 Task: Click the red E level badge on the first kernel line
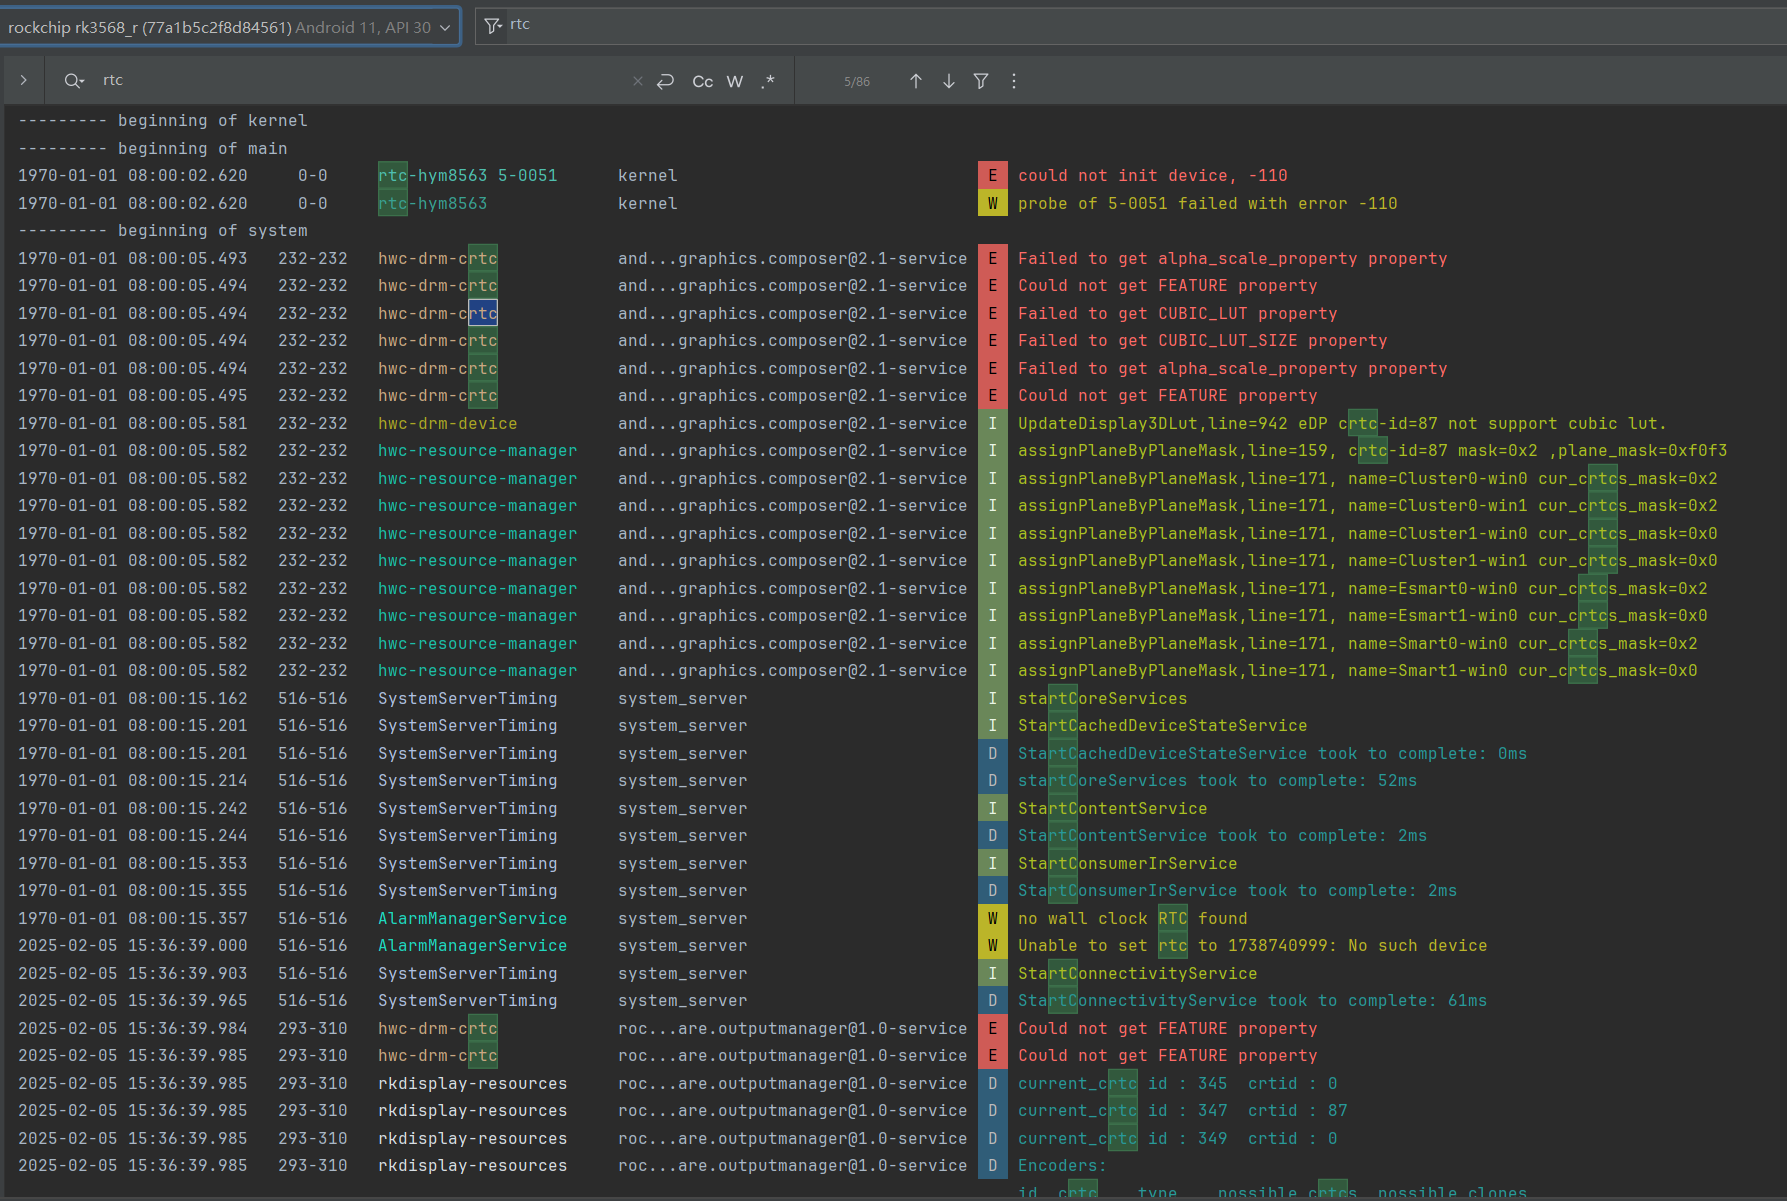click(992, 176)
